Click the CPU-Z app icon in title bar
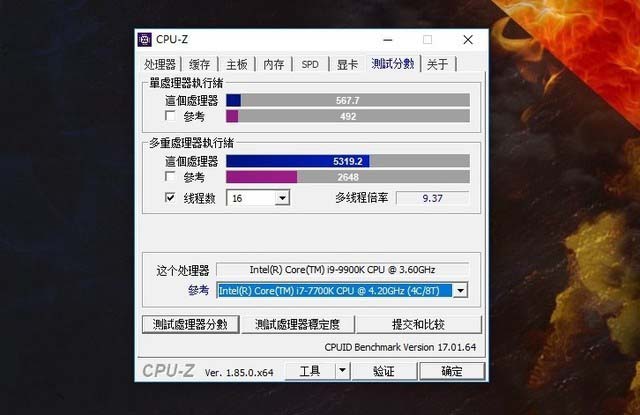 (x=144, y=40)
